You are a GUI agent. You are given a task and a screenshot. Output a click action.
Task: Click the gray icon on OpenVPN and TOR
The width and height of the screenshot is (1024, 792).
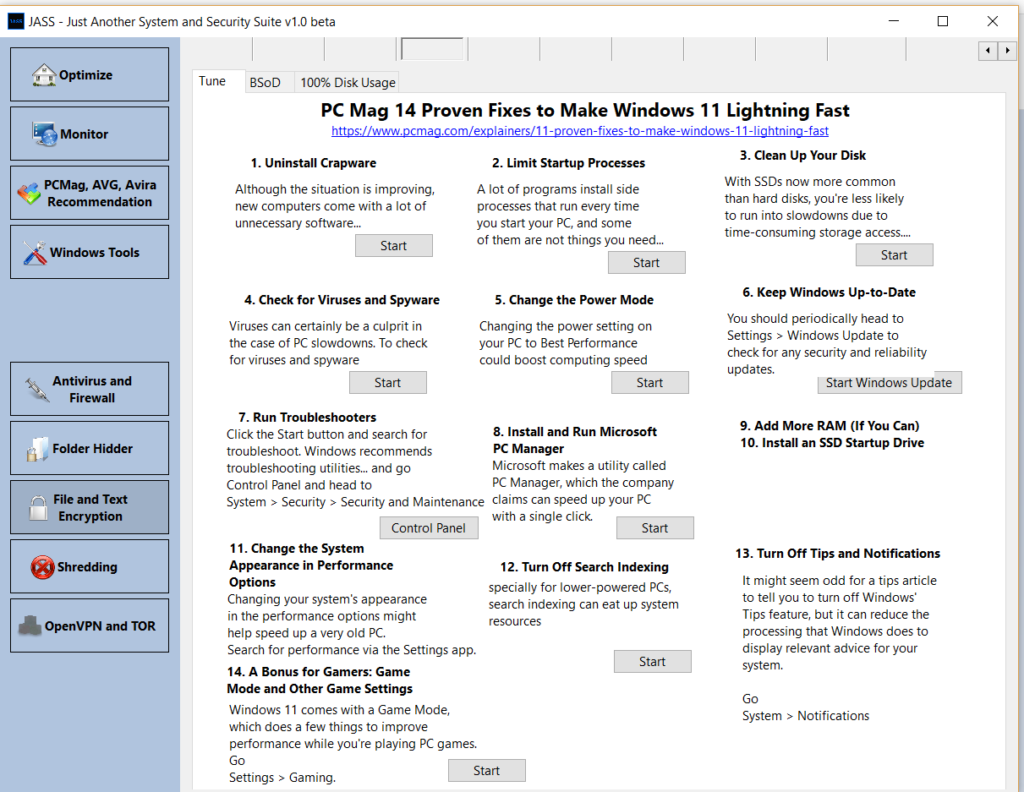30,626
